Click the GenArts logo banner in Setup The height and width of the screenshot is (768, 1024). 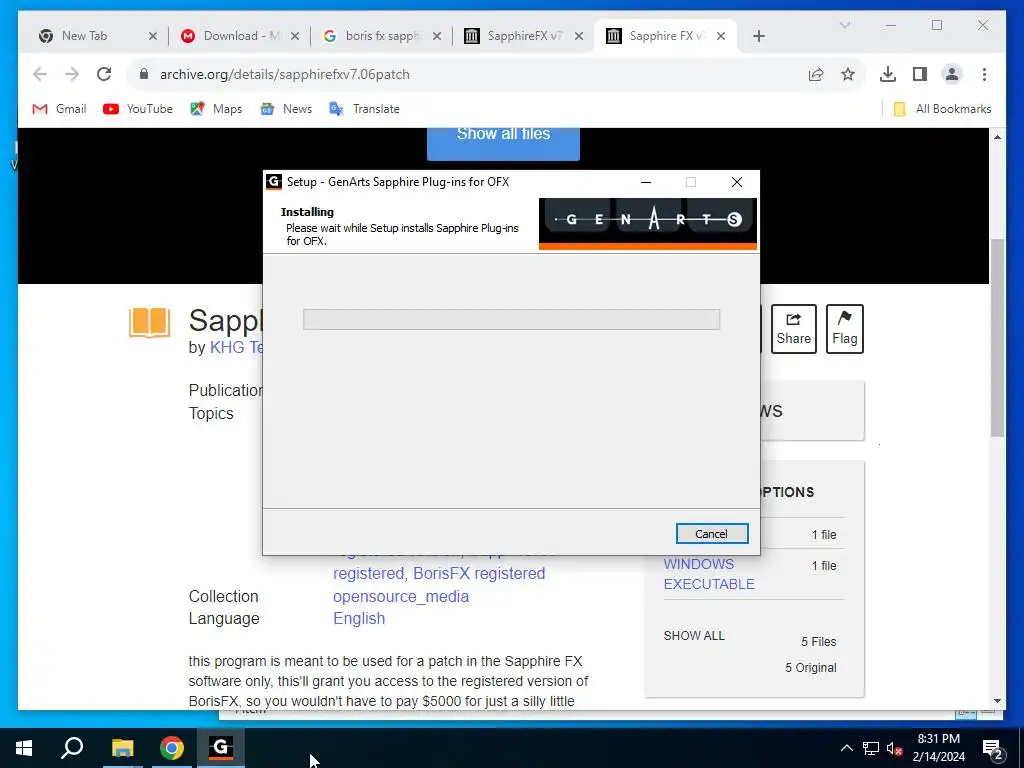[x=648, y=224]
